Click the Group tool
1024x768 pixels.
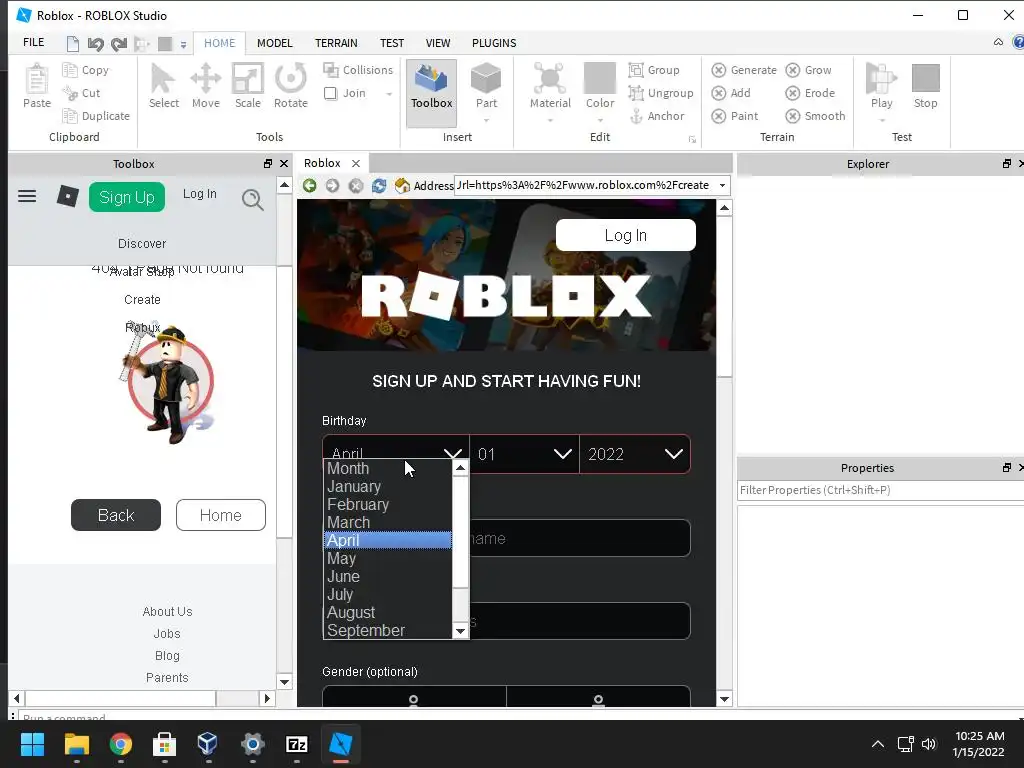coord(654,70)
